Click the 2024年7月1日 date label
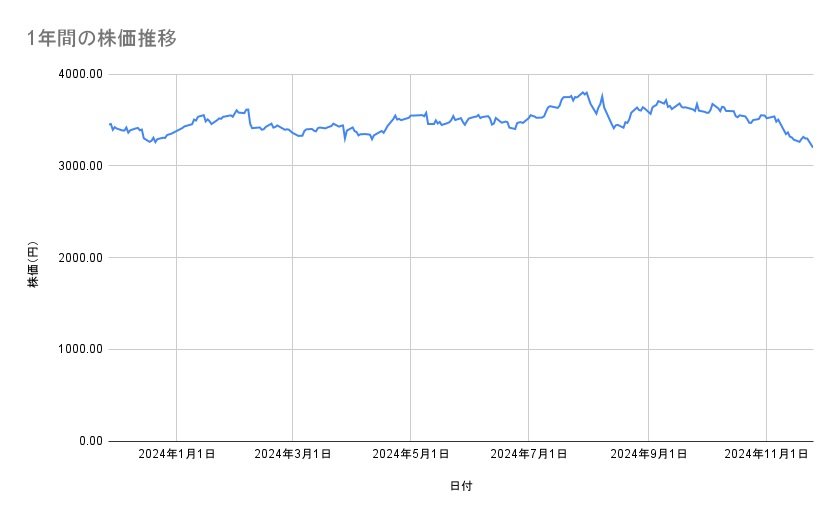This screenshot has height=519, width=839. (528, 455)
